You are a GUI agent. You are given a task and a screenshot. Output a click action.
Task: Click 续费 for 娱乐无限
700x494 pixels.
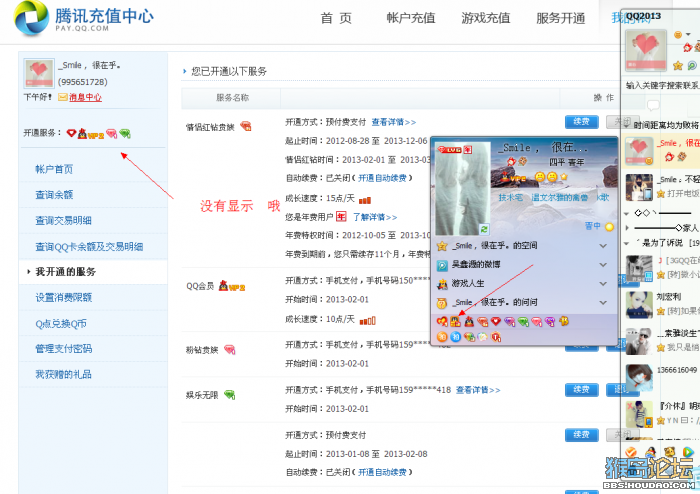[x=582, y=390]
